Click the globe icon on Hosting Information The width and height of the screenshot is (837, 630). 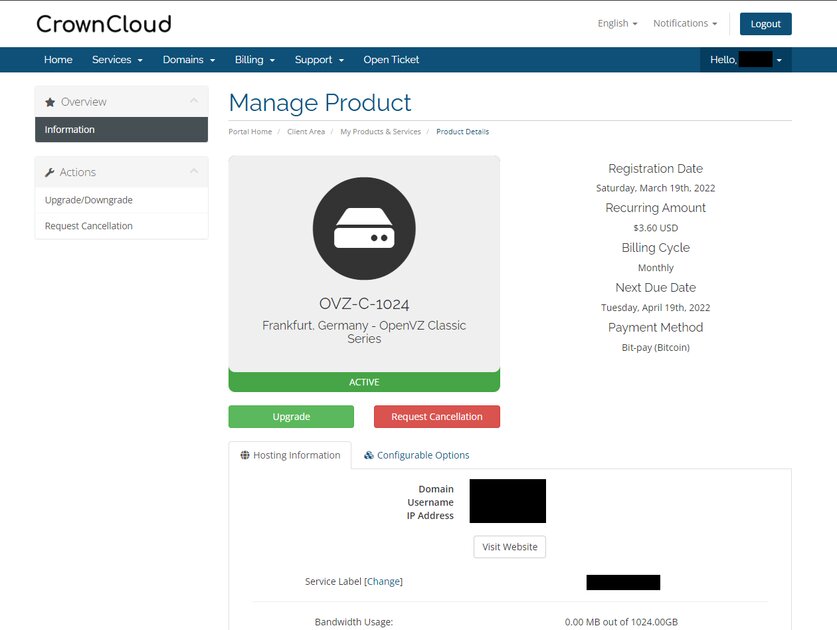pos(245,455)
